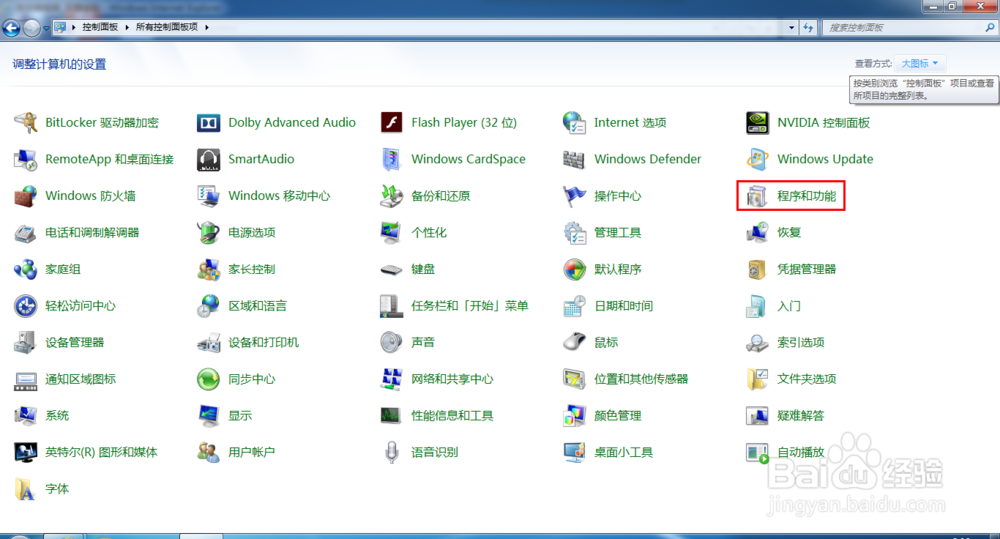Expand the address bar history dropdown arrow

pos(791,27)
